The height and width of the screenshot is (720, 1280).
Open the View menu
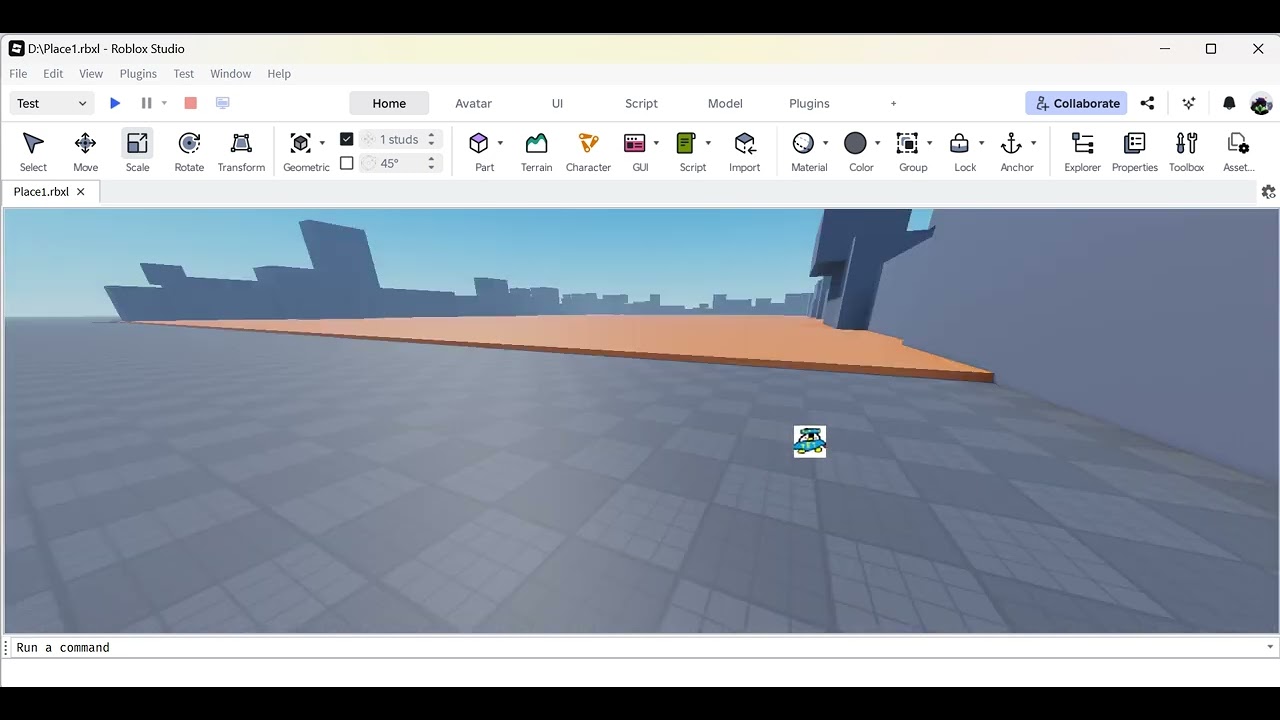pos(91,74)
